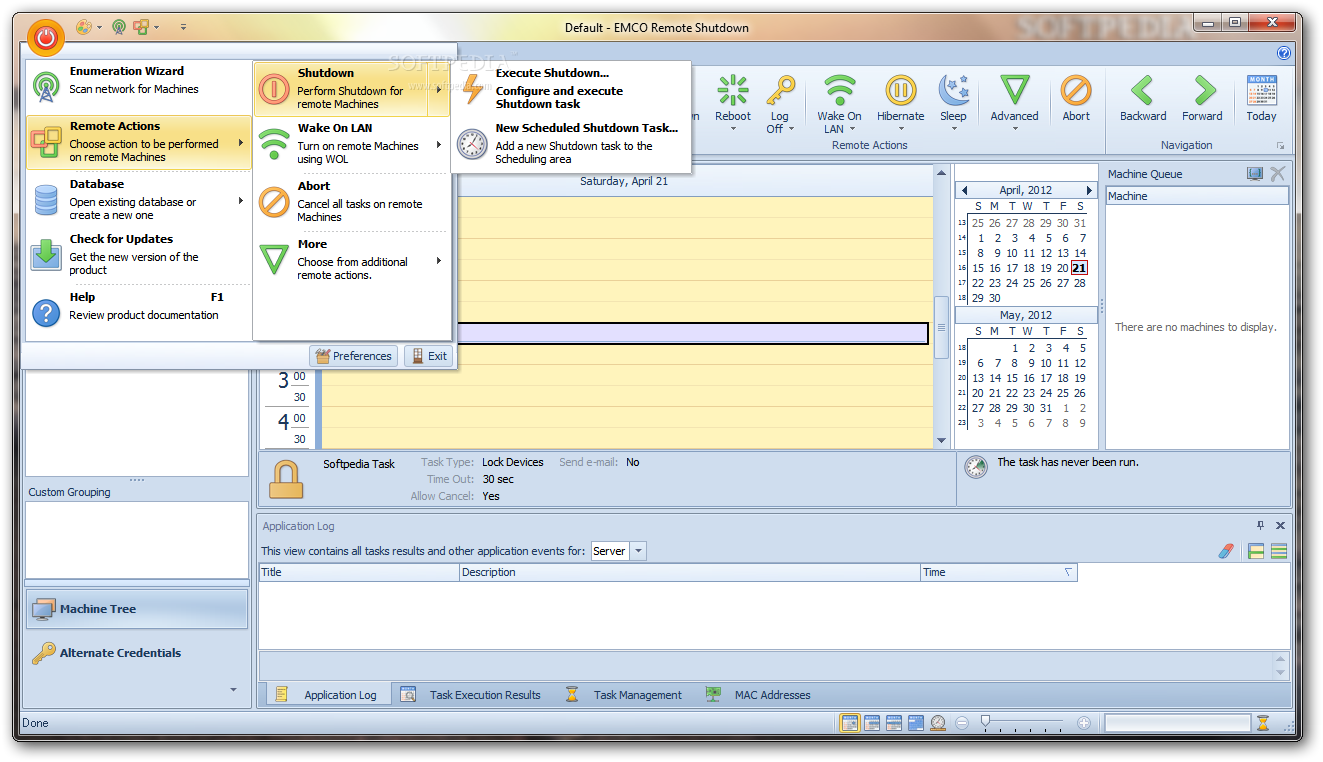The height and width of the screenshot is (762, 1323).
Task: Click zoom in plus in status bar
Action: [x=1083, y=723]
